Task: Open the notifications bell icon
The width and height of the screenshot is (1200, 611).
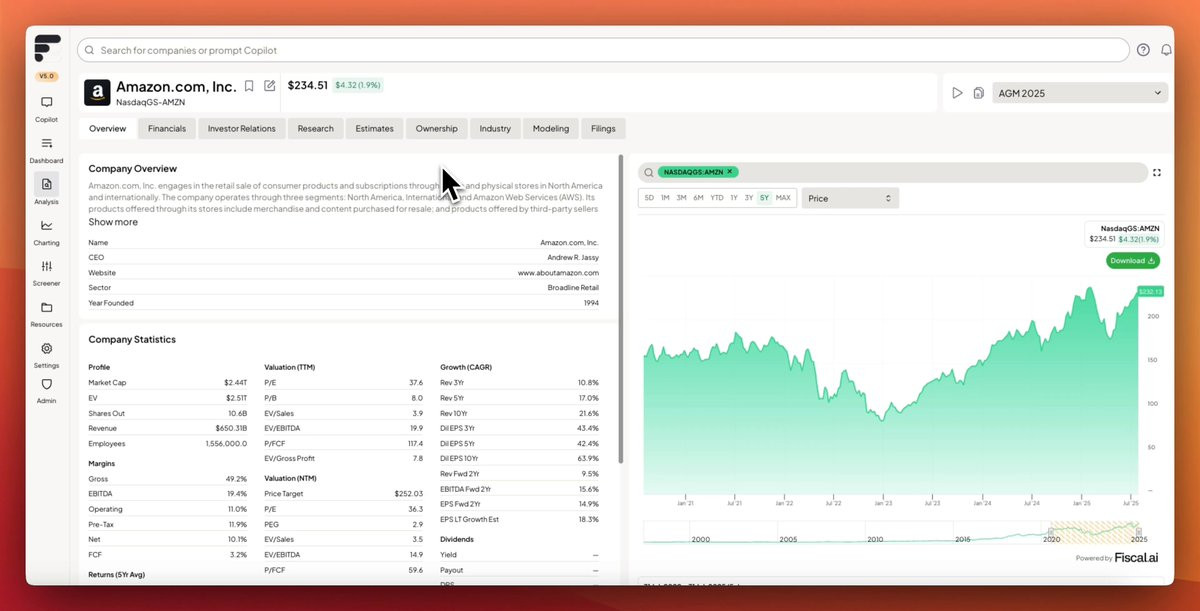Action: pyautogui.click(x=1166, y=50)
